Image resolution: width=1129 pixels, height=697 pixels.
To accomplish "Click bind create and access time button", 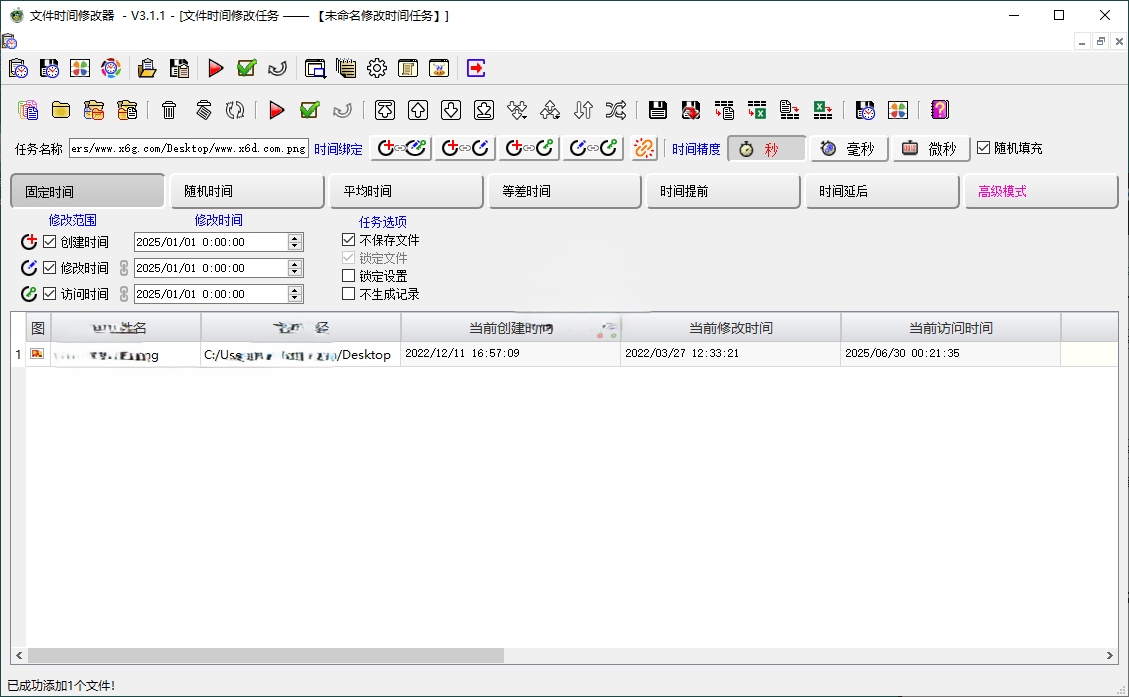I will [528, 148].
